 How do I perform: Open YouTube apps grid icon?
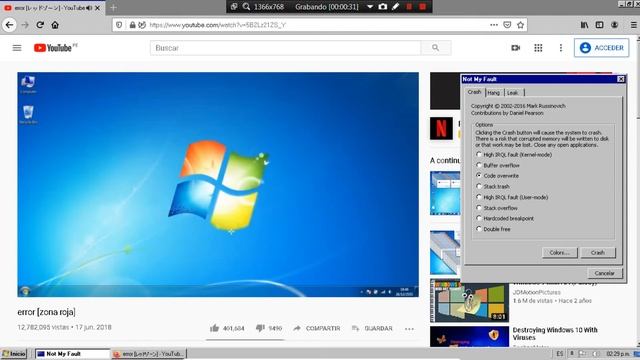538,48
